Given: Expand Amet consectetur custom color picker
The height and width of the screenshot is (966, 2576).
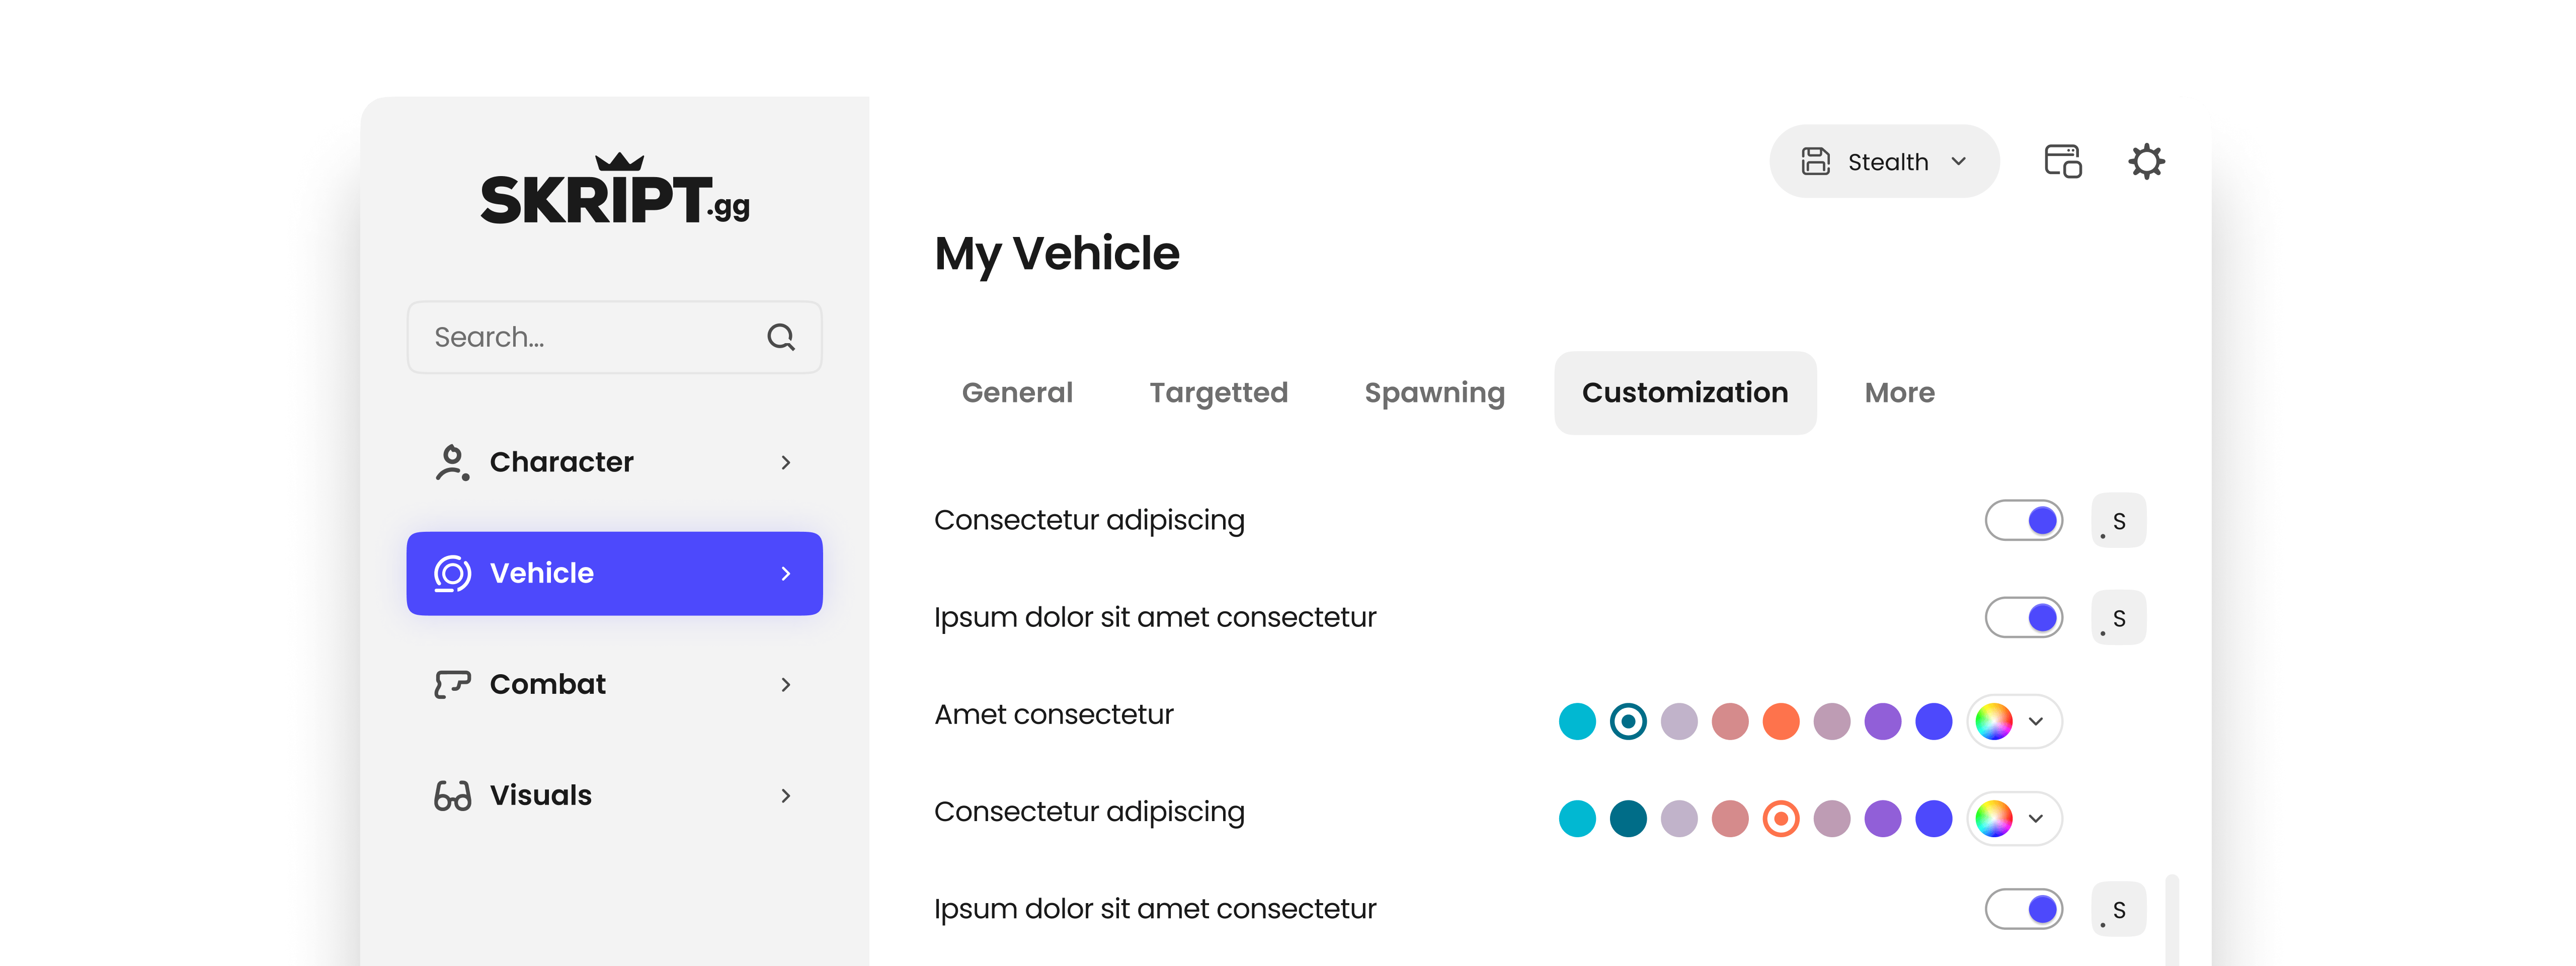Looking at the screenshot, I should pyautogui.click(x=2014, y=721).
